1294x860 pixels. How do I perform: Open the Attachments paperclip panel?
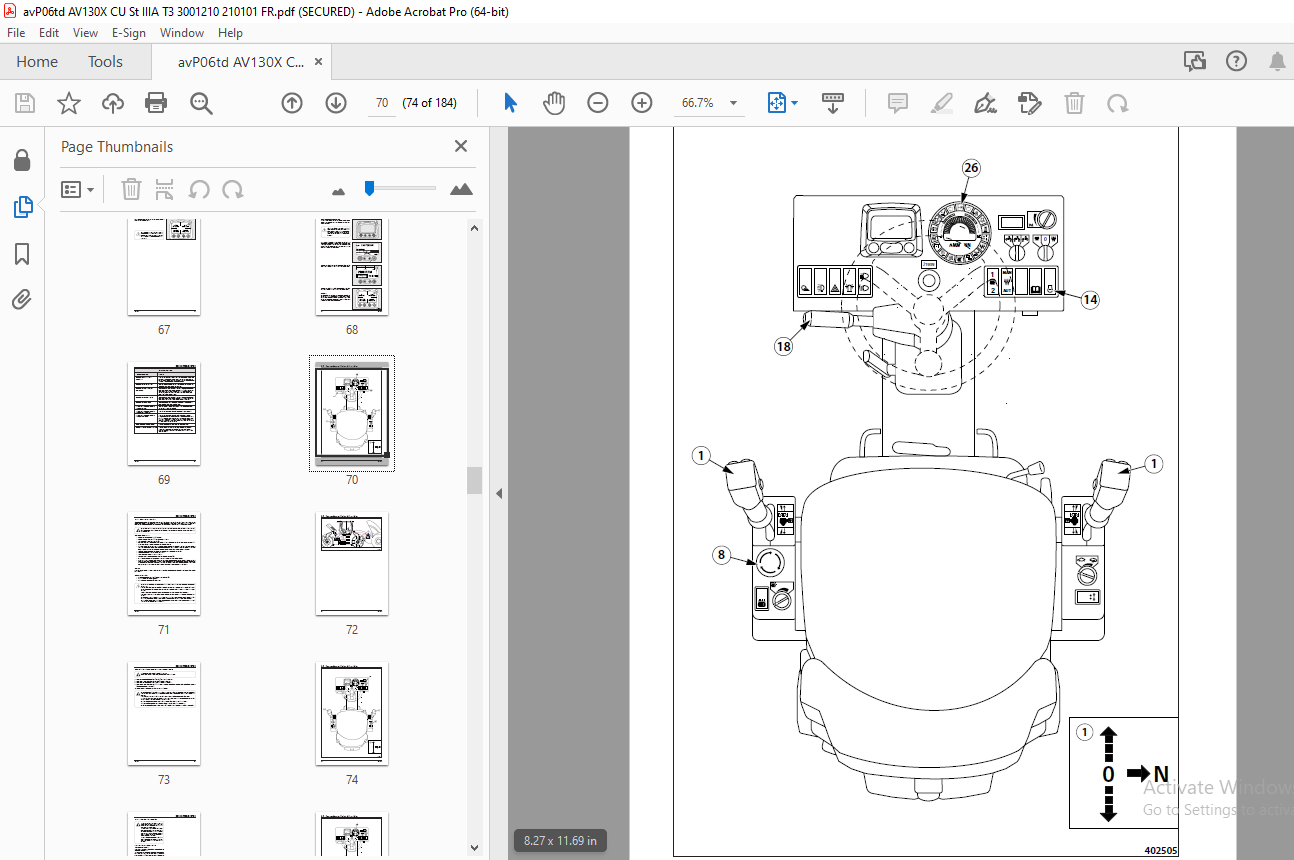coord(22,299)
